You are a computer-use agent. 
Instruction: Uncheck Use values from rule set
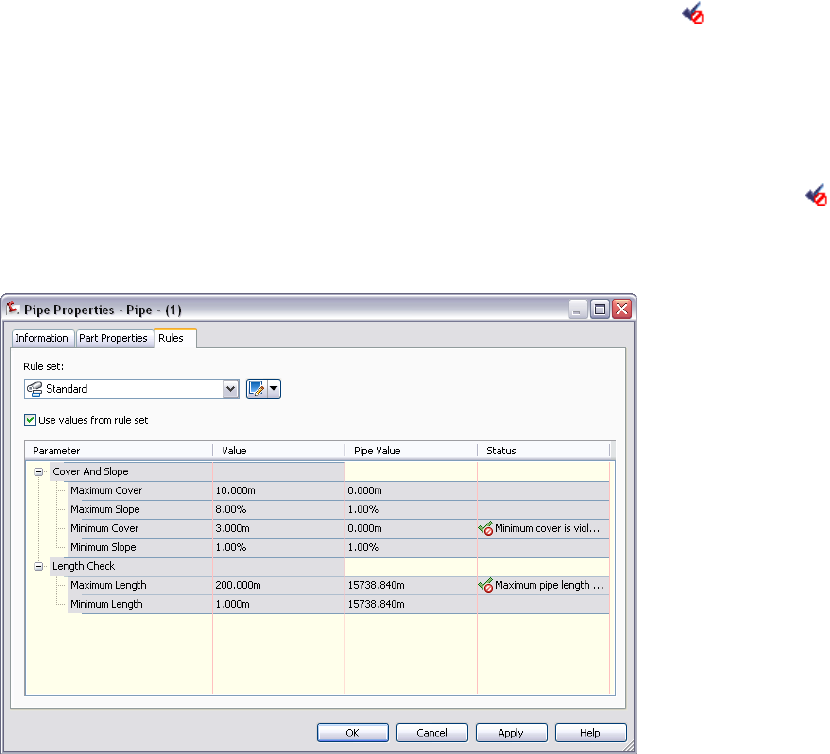pyautogui.click(x=30, y=420)
